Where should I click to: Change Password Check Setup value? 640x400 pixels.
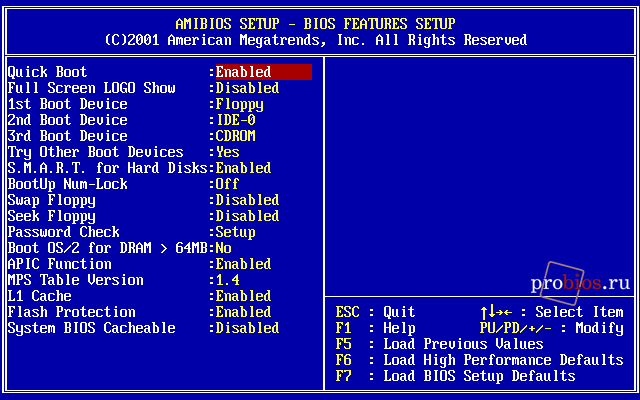pos(236,232)
